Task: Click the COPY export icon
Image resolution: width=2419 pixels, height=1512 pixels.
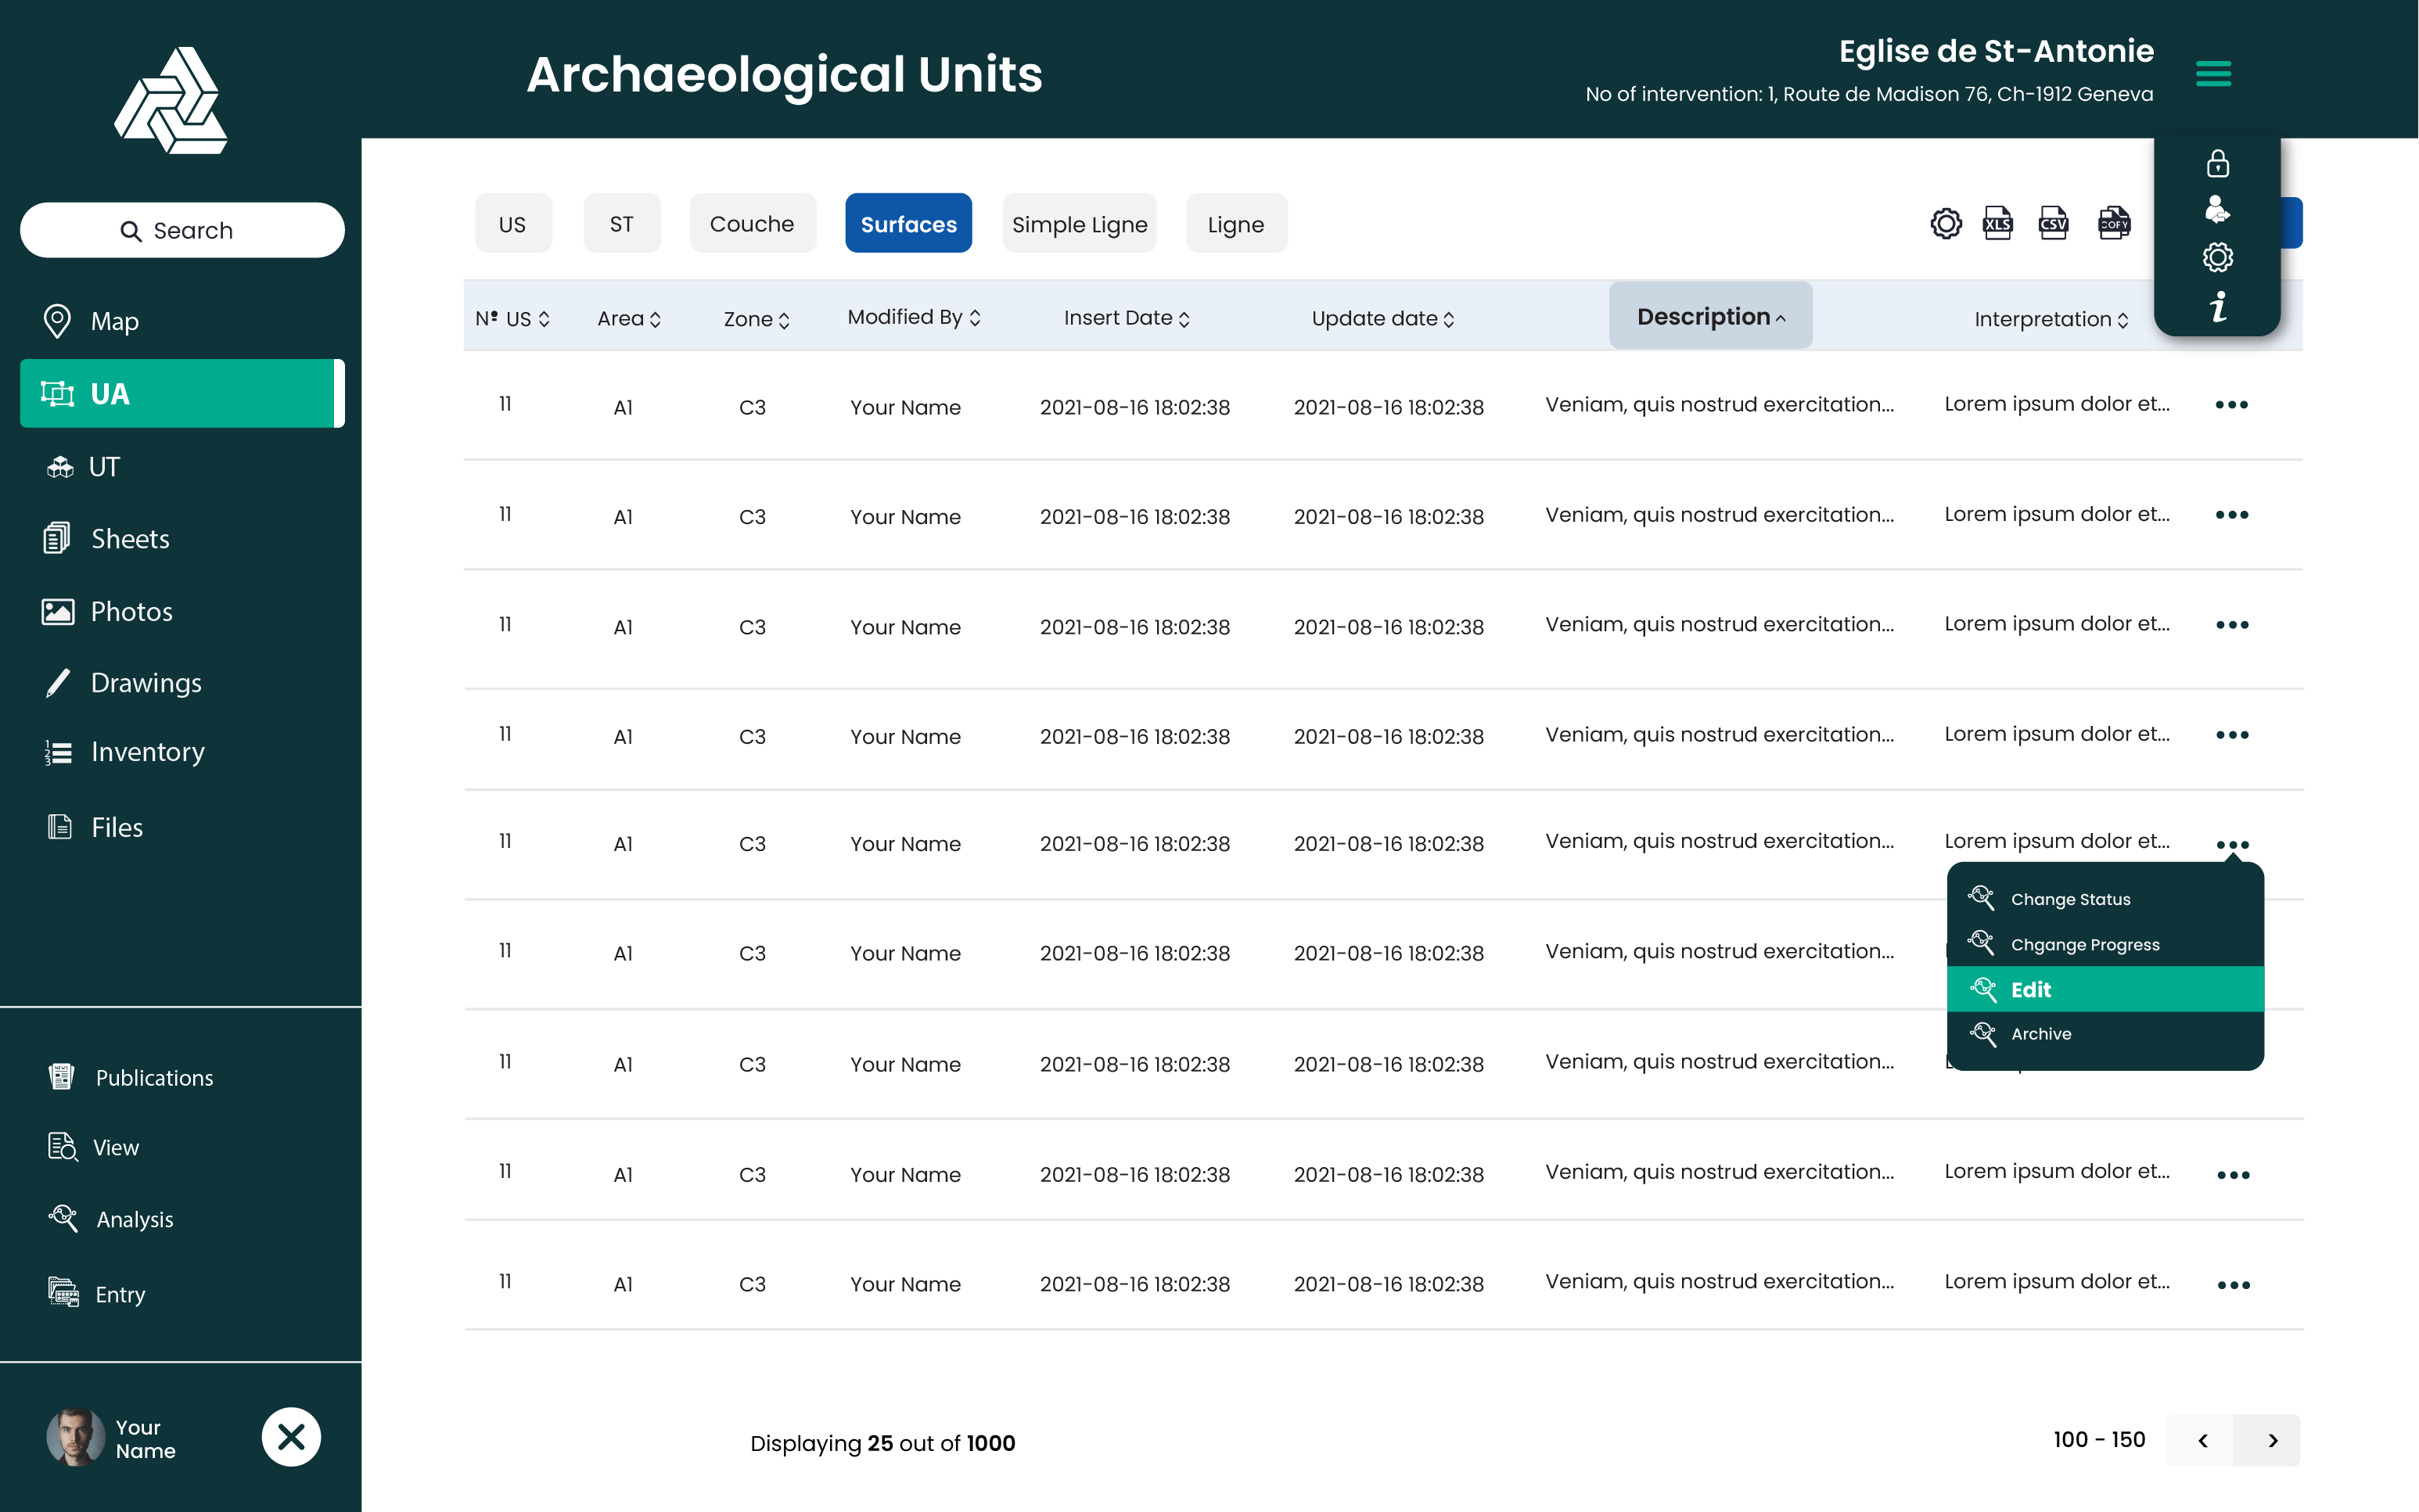Action: pyautogui.click(x=2113, y=223)
